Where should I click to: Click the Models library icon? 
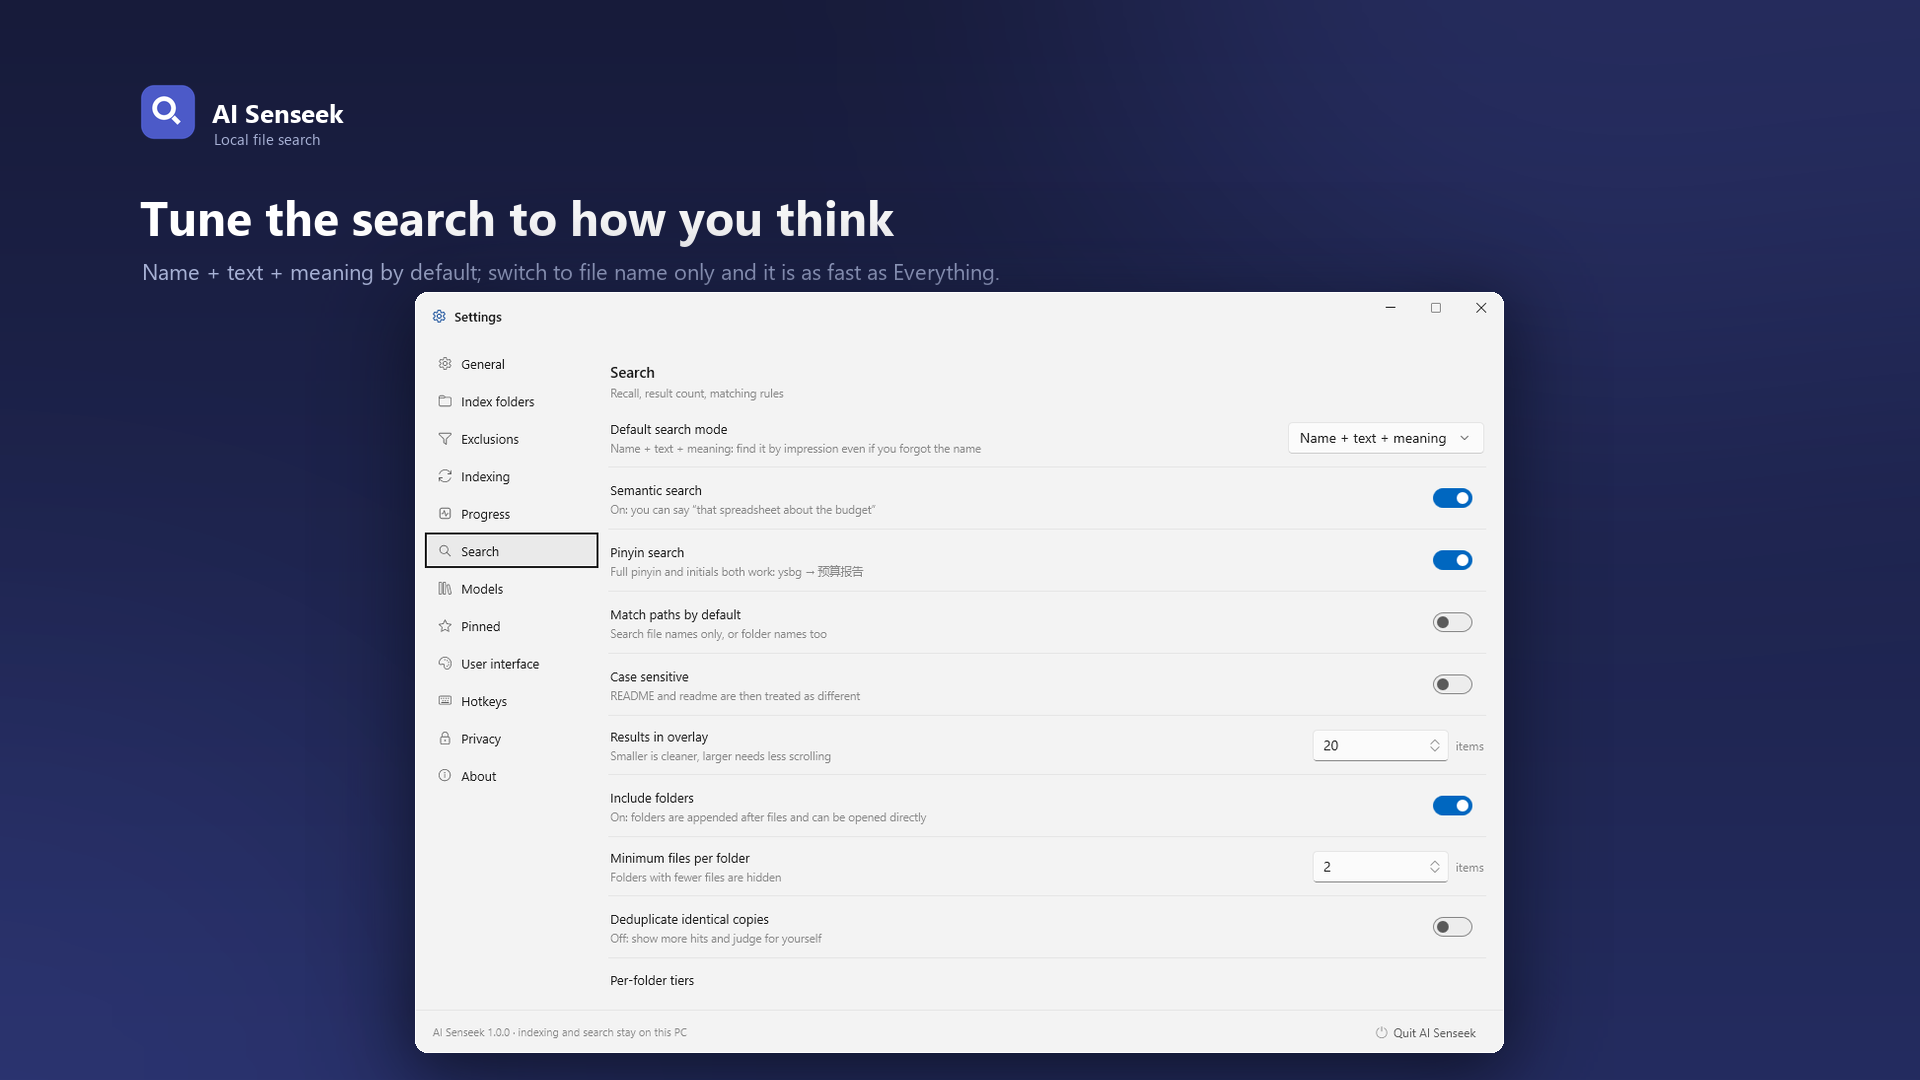[x=445, y=589]
